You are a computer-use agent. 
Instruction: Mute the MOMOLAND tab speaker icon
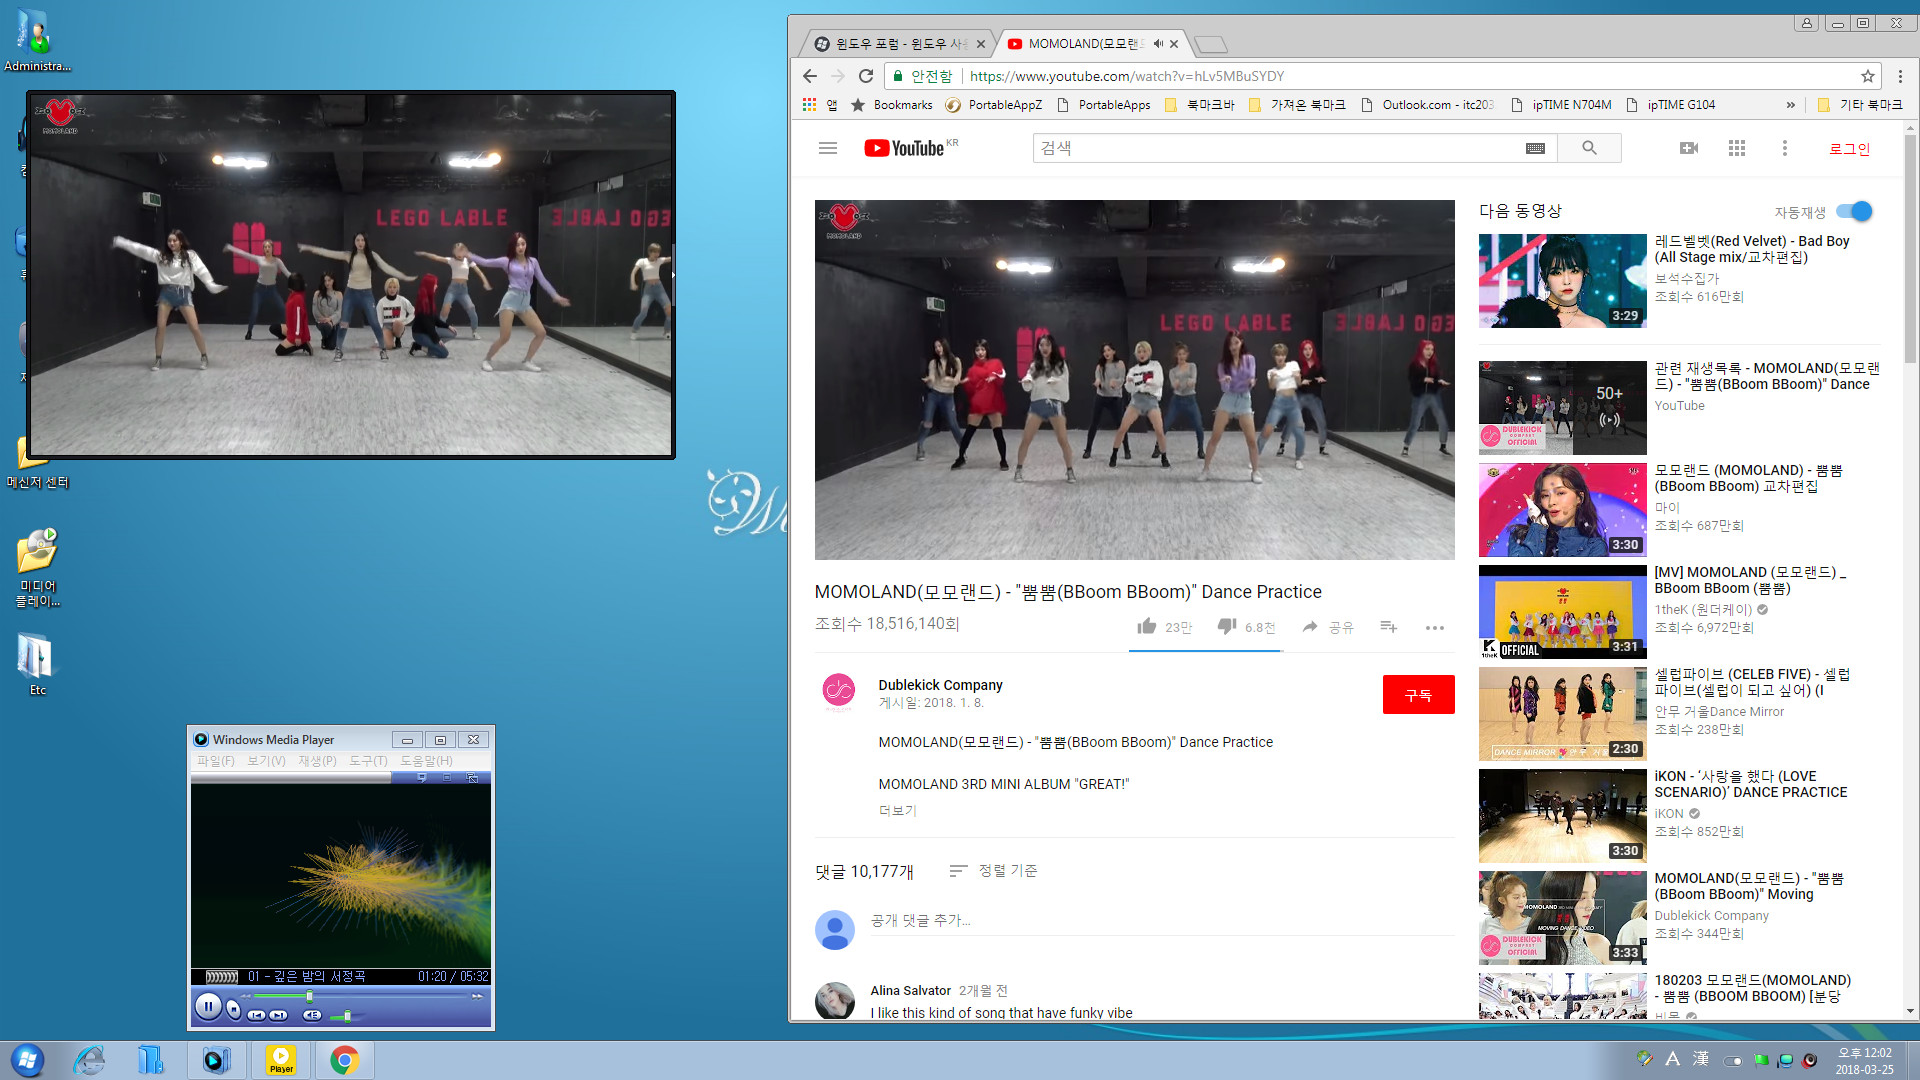tap(1158, 44)
